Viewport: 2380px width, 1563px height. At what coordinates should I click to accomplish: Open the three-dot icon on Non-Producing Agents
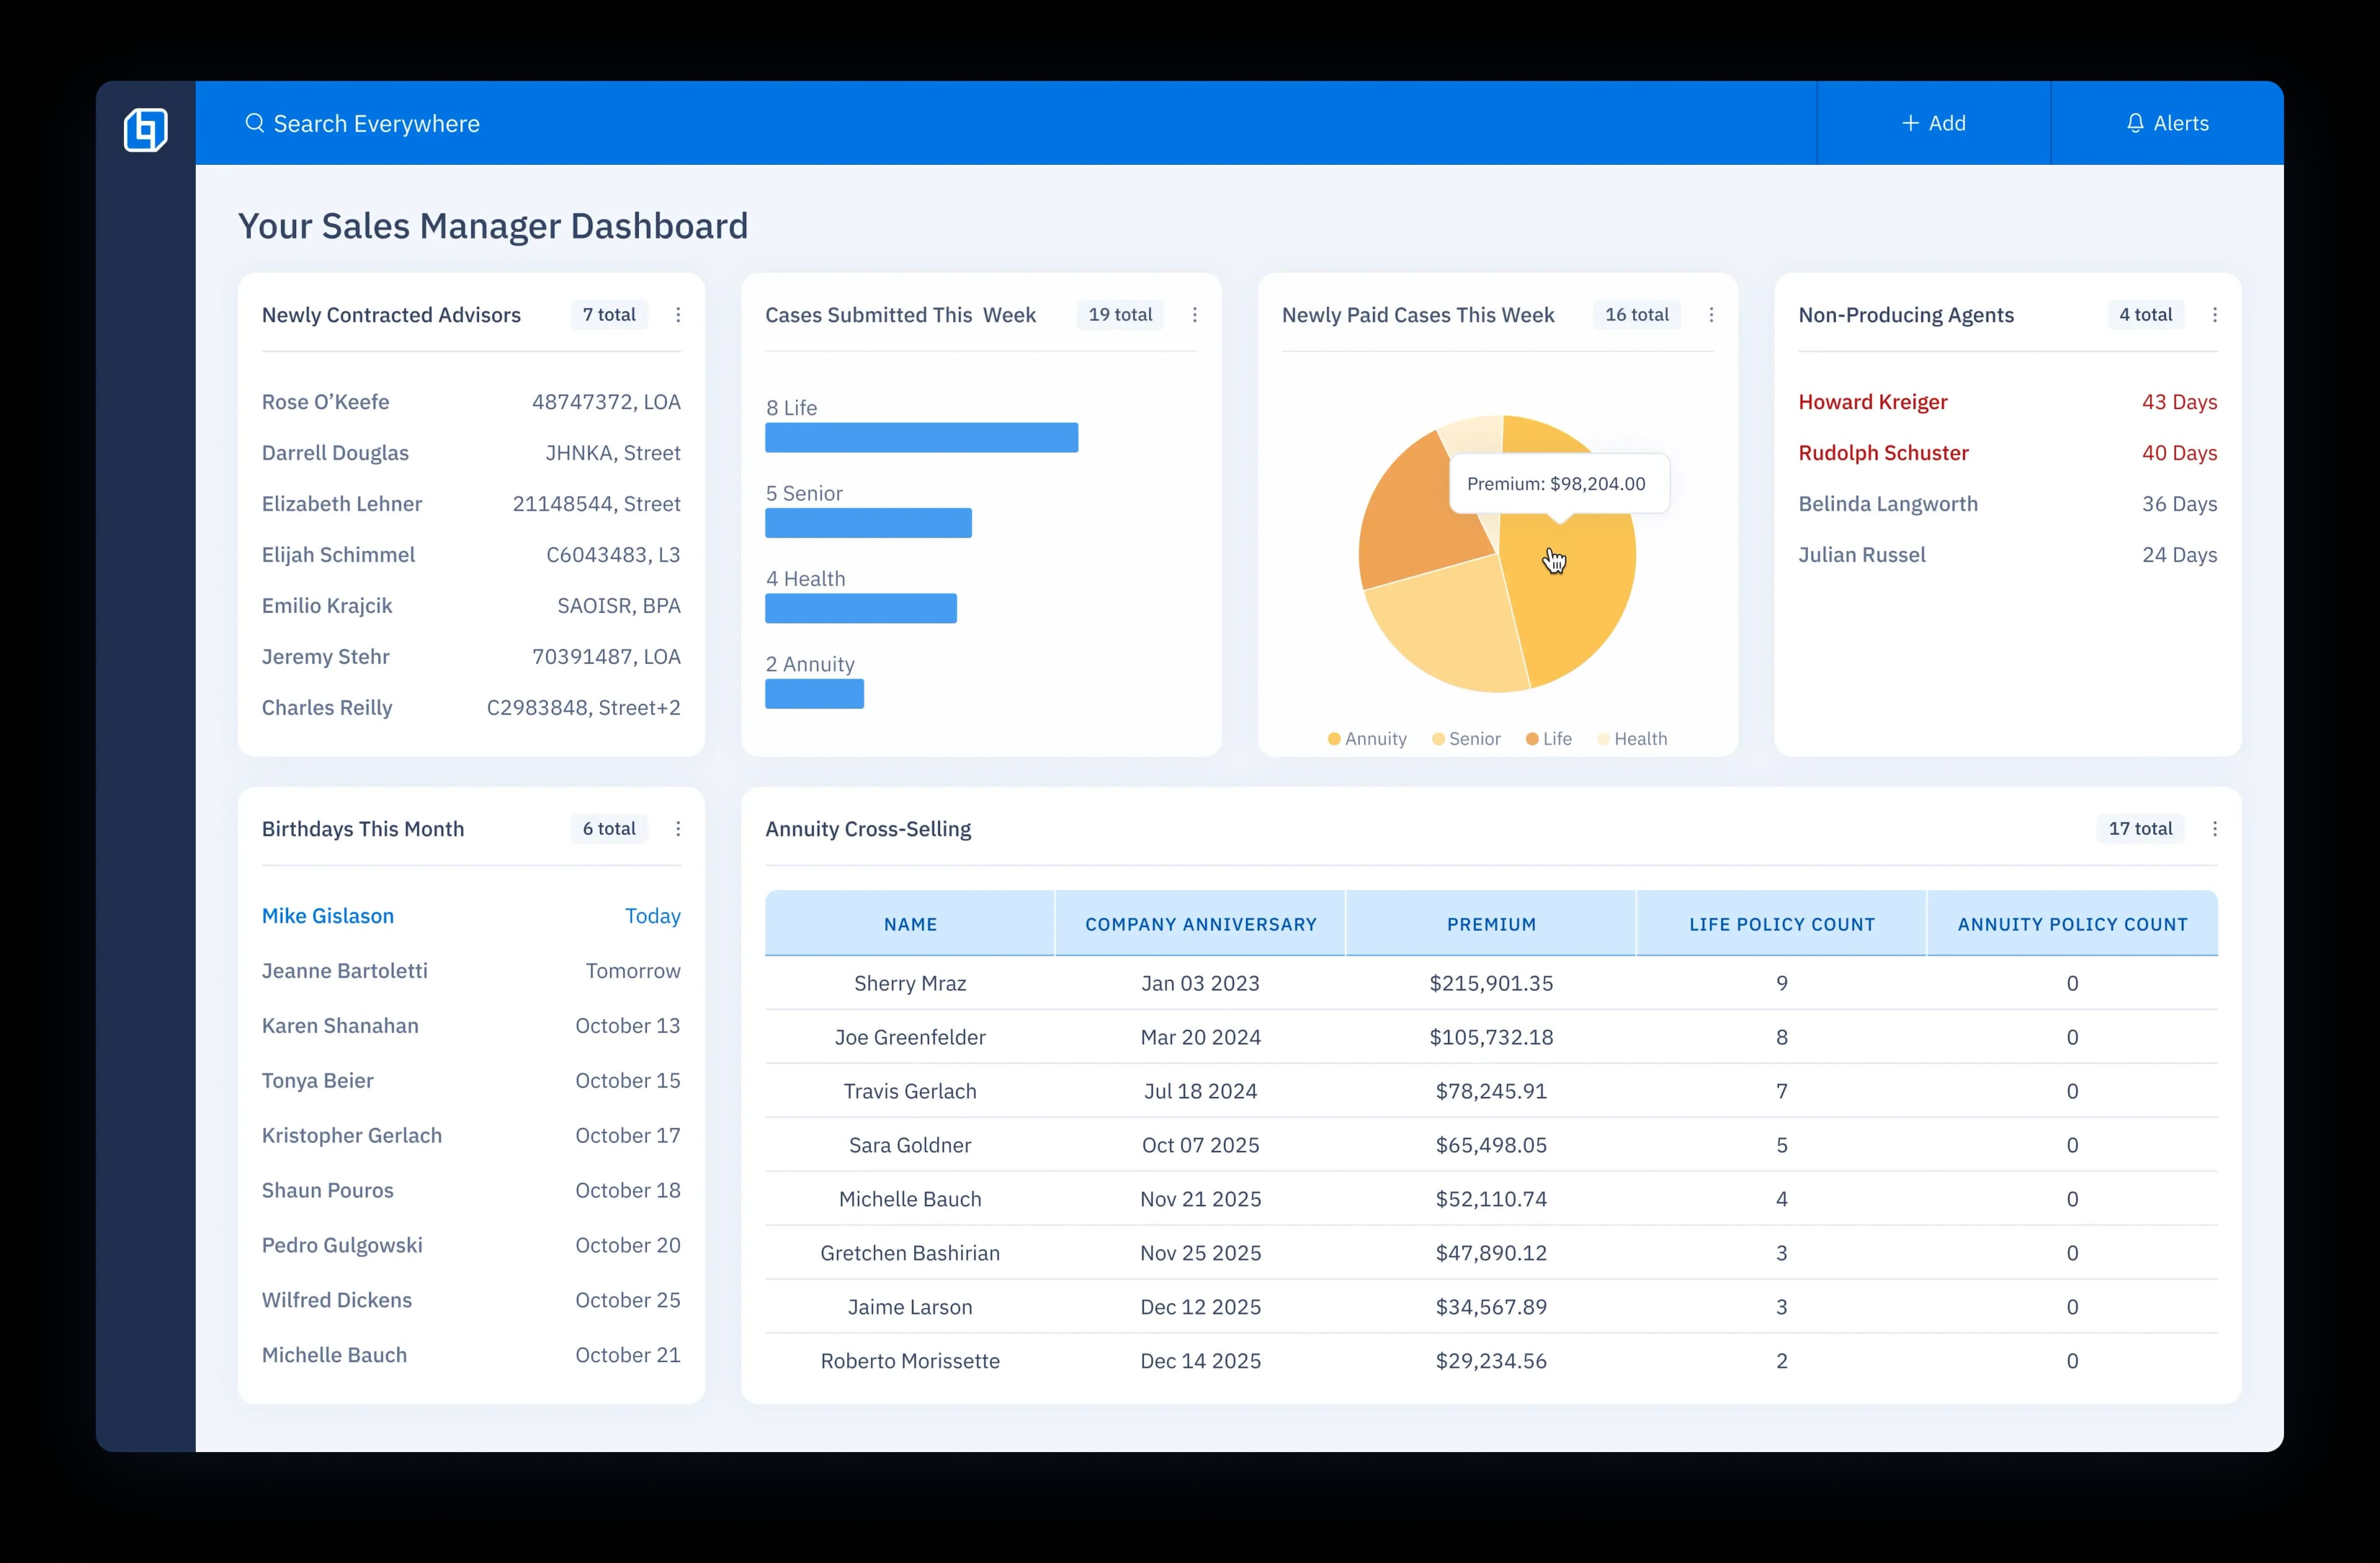click(2215, 314)
